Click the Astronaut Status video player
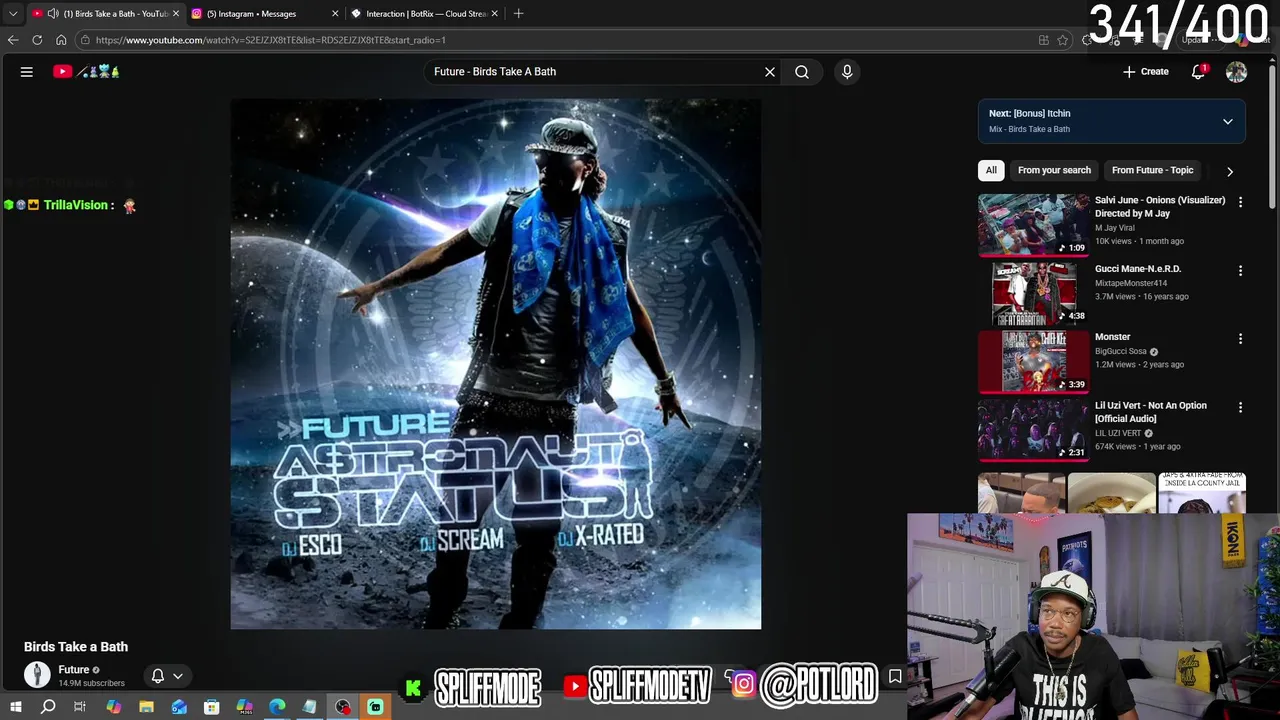 (496, 364)
